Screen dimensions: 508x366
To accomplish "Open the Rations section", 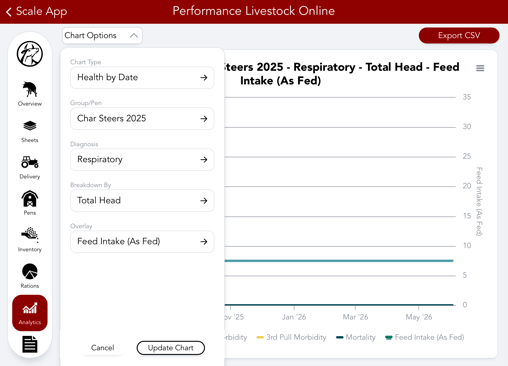I will (30, 276).
